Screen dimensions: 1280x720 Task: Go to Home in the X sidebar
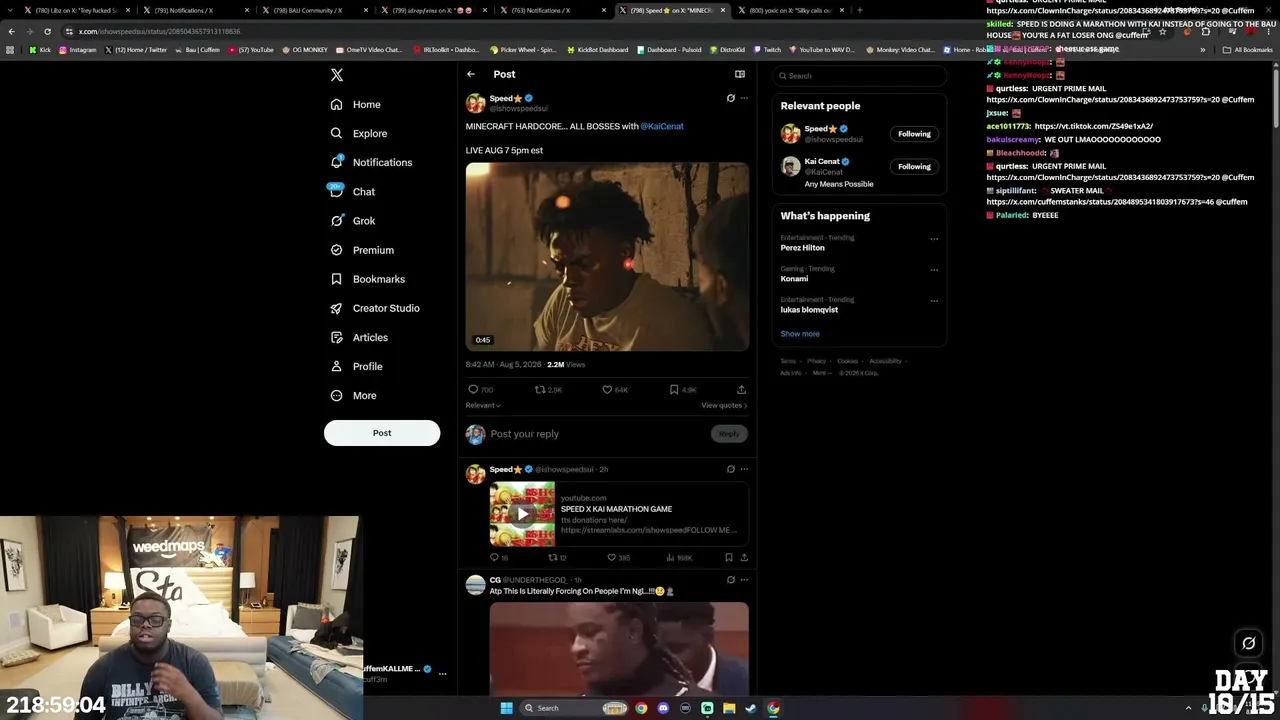(356, 104)
